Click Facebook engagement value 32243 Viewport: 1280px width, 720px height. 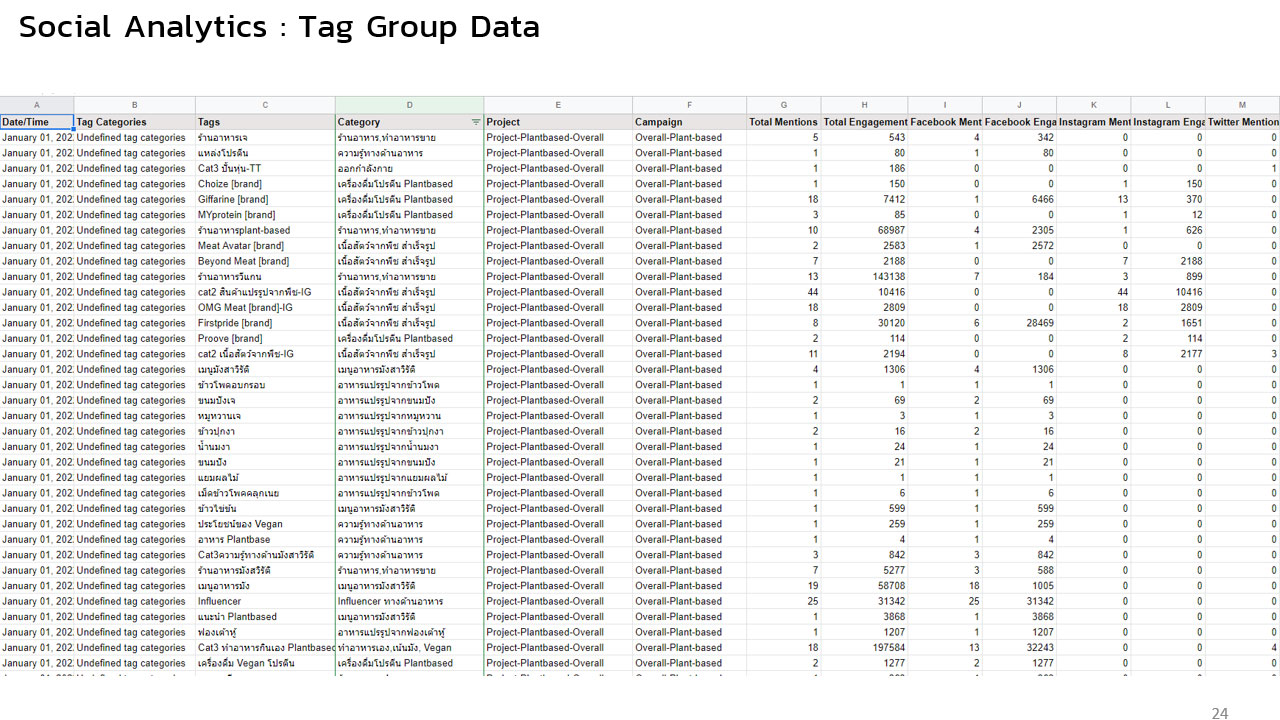(x=1019, y=648)
